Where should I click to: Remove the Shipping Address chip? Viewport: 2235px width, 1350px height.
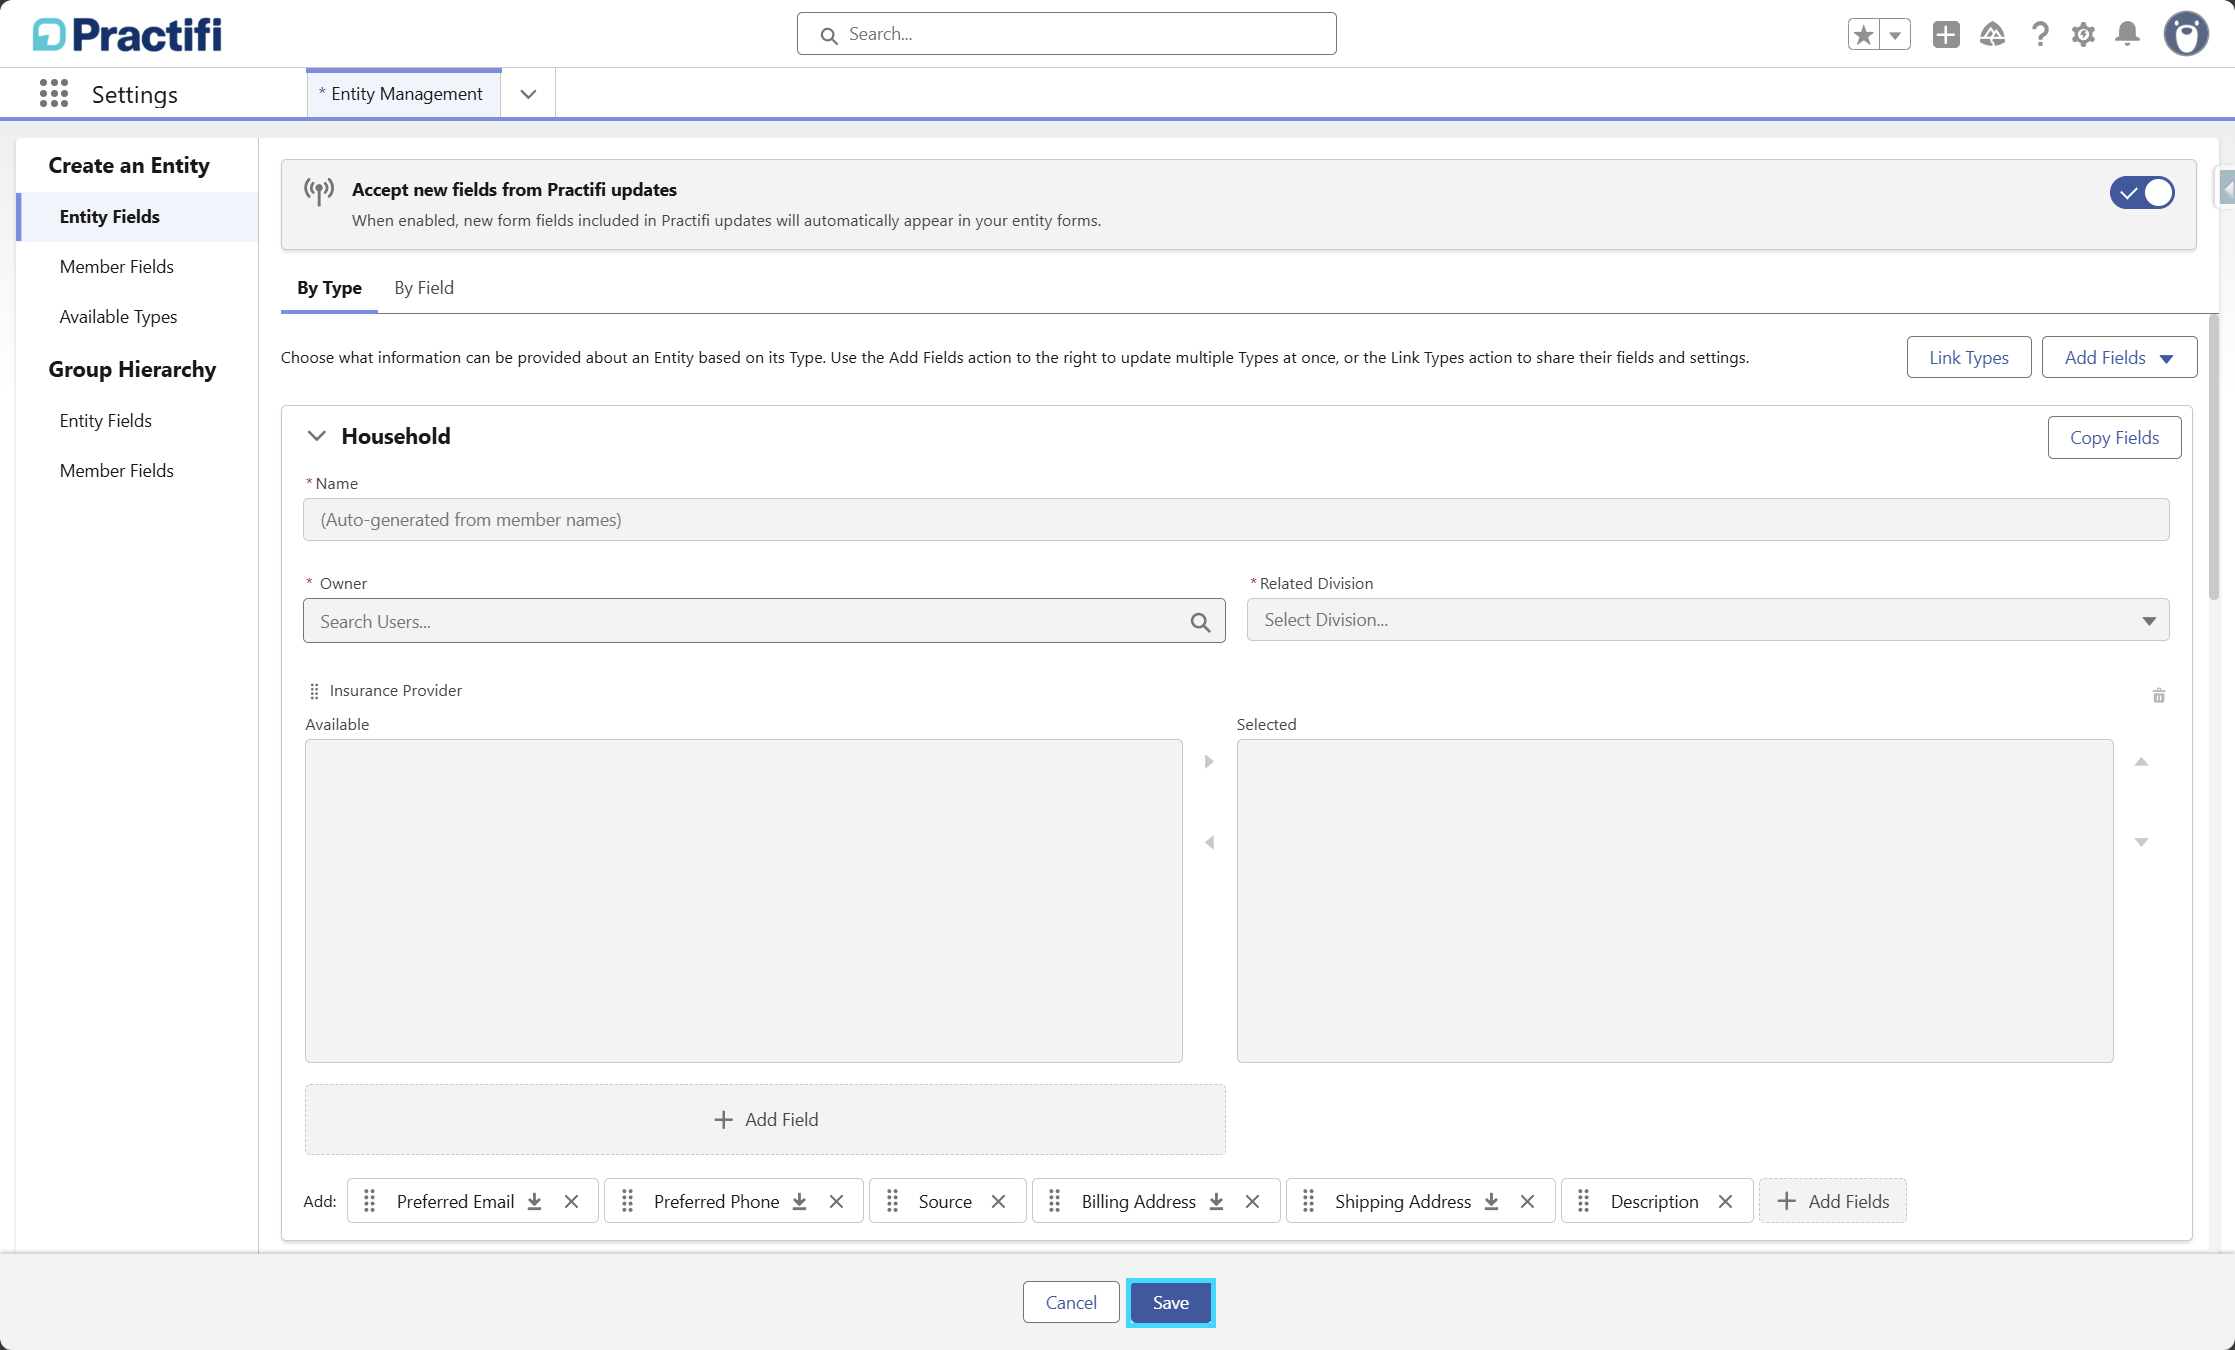[1527, 1201]
